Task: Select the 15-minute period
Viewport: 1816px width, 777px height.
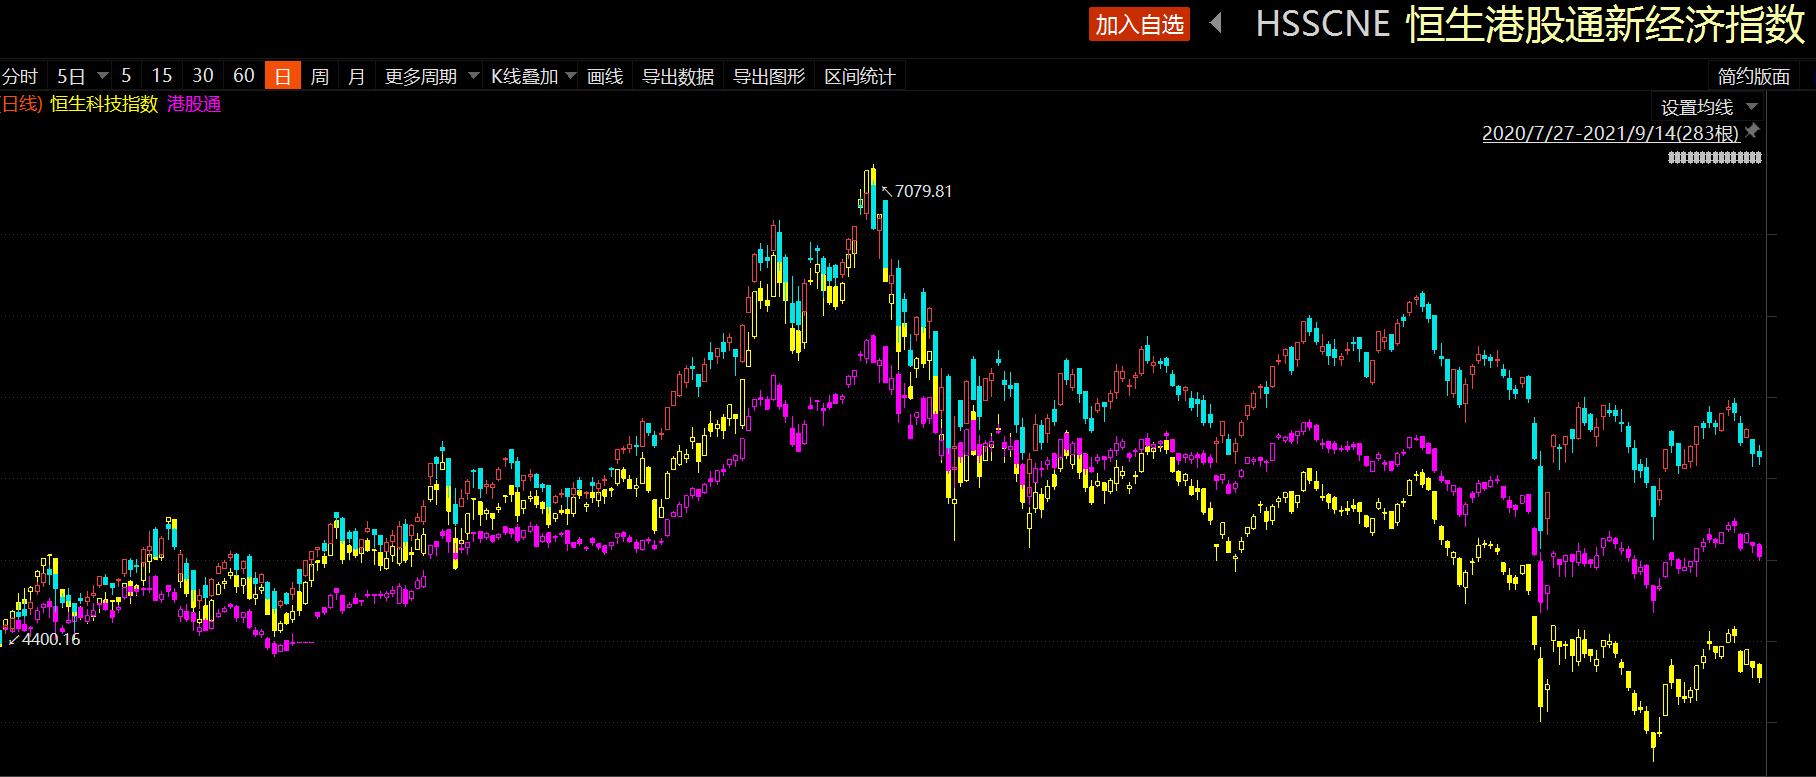Action: click(162, 76)
